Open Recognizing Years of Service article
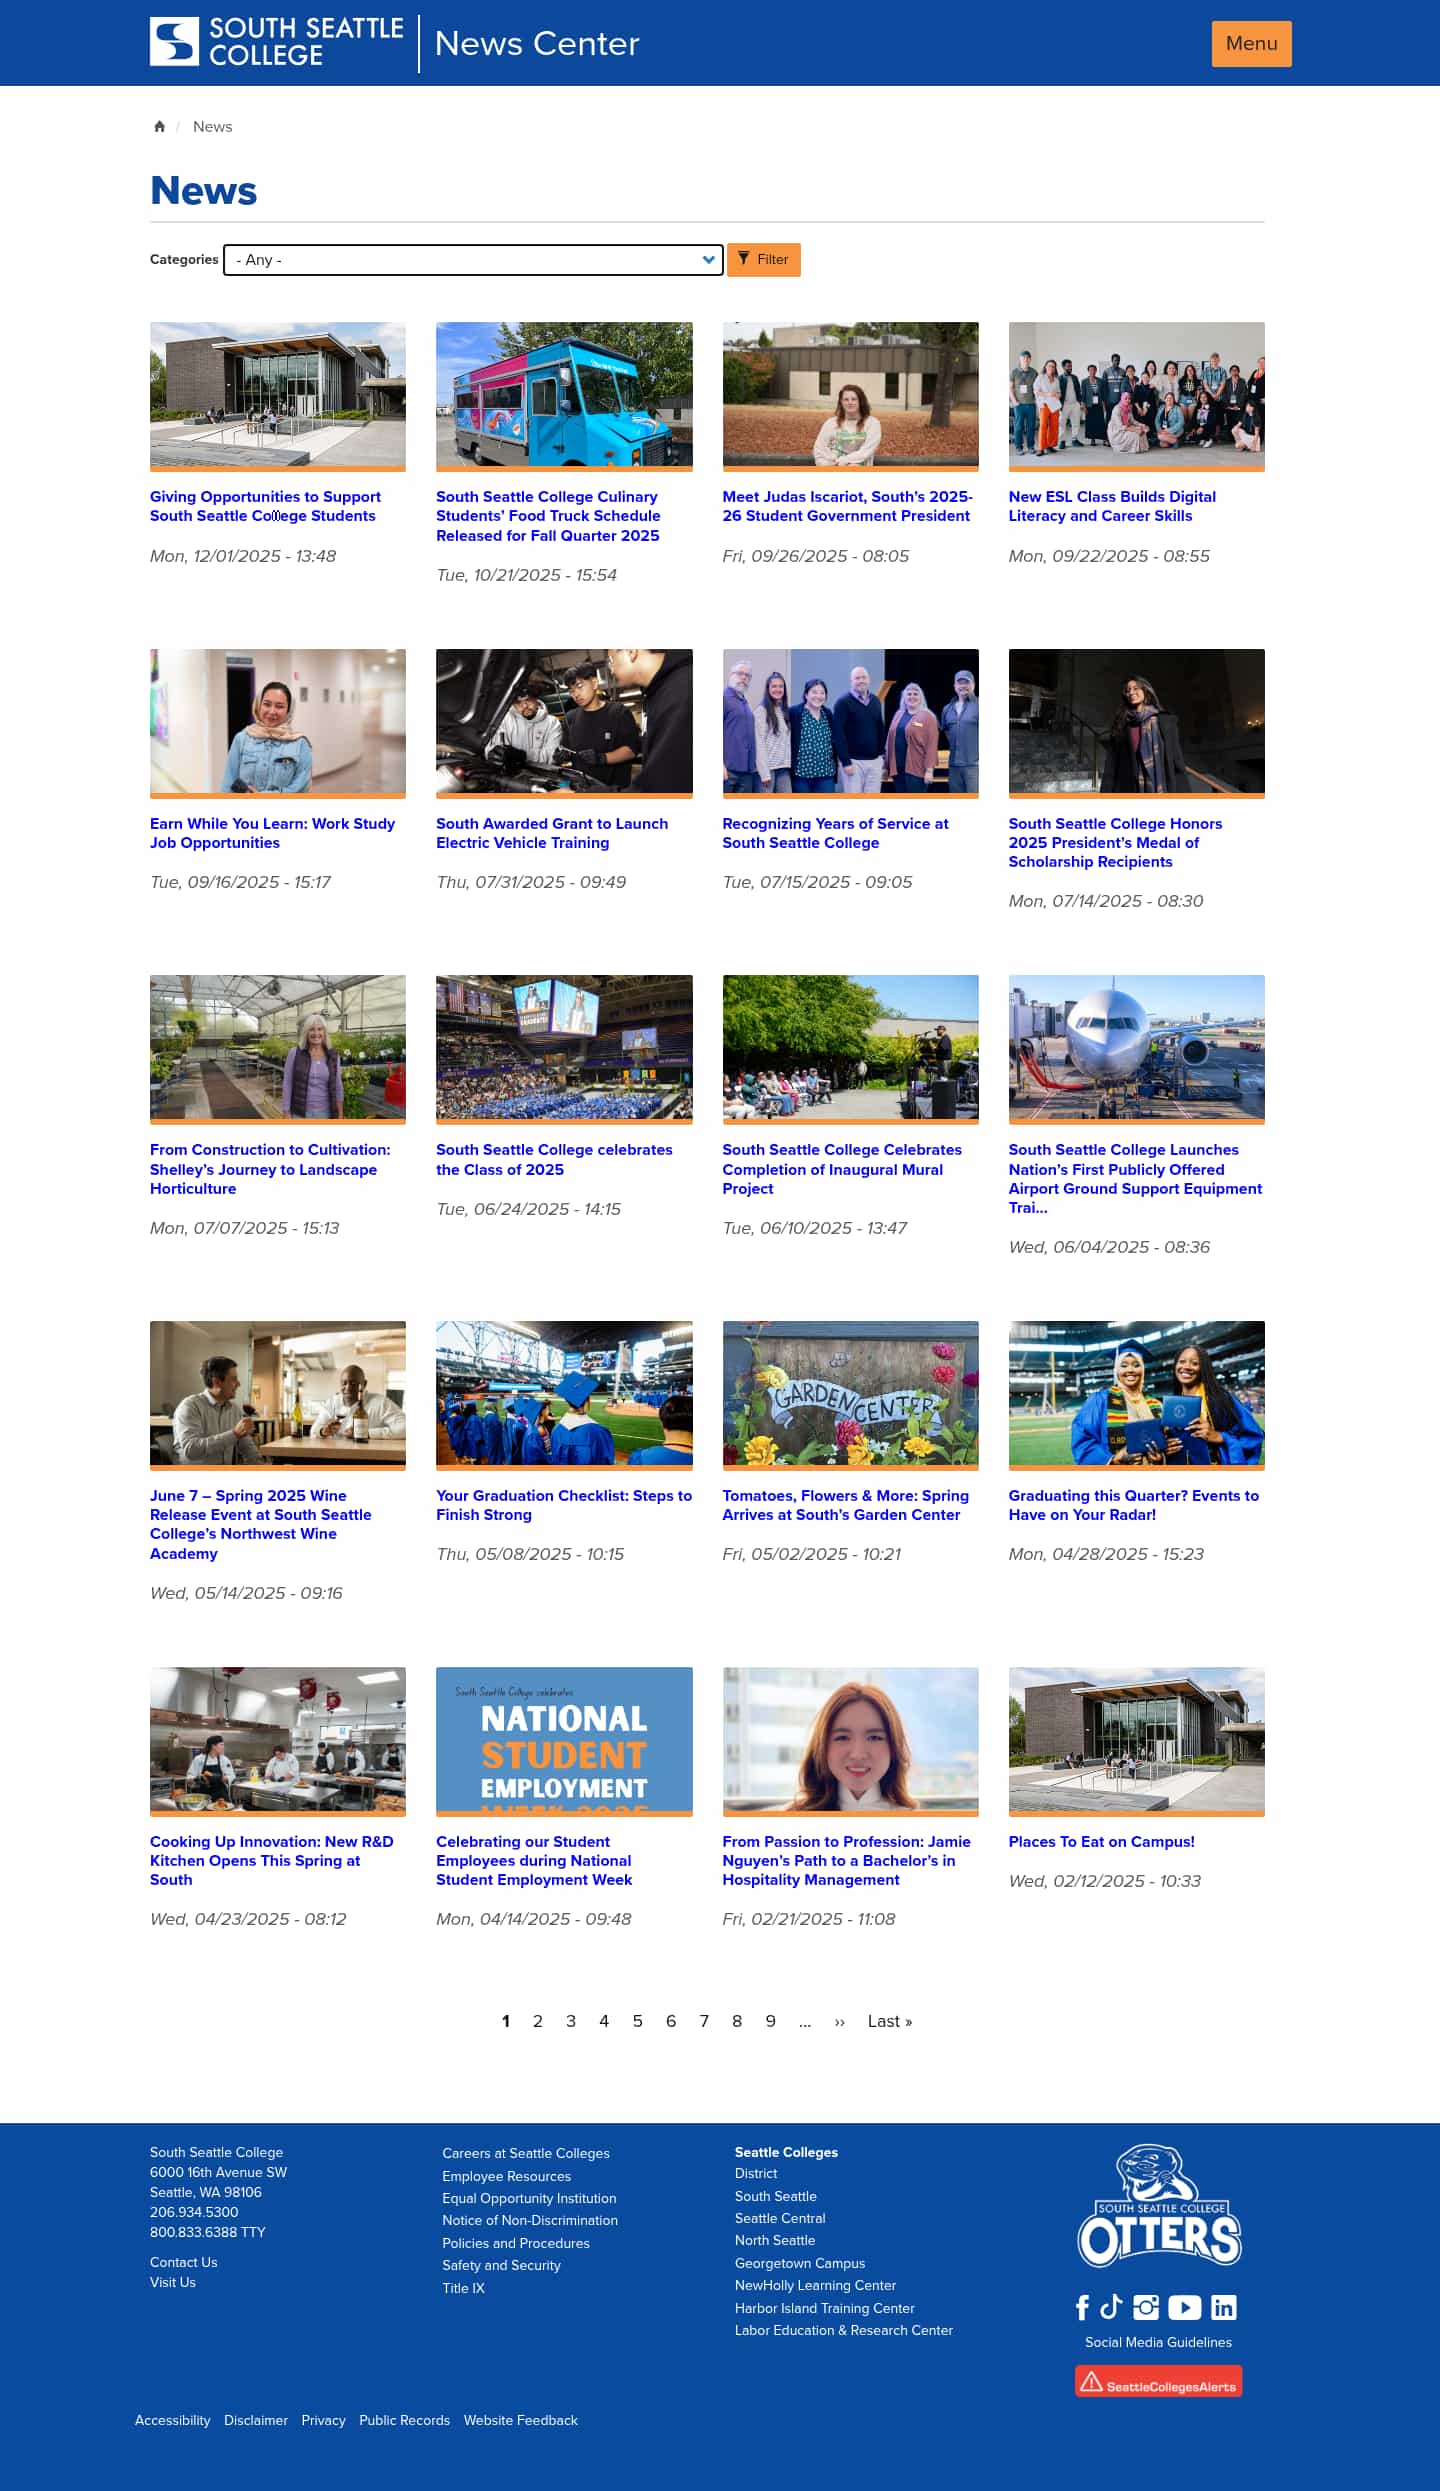Screen dimensions: 1440x2491 tap(835, 833)
